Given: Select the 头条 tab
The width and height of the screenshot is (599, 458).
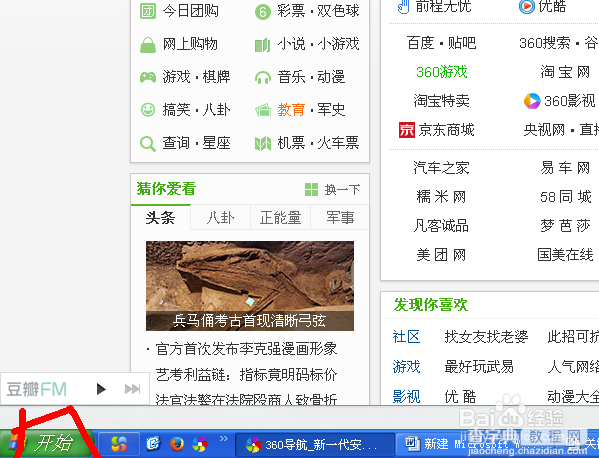Looking at the screenshot, I should click(x=160, y=217).
